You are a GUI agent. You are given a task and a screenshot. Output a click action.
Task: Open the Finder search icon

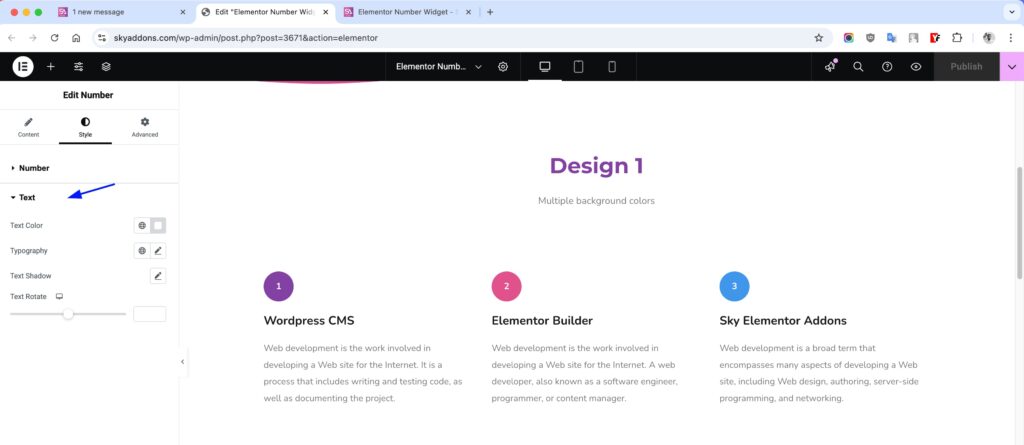858,67
